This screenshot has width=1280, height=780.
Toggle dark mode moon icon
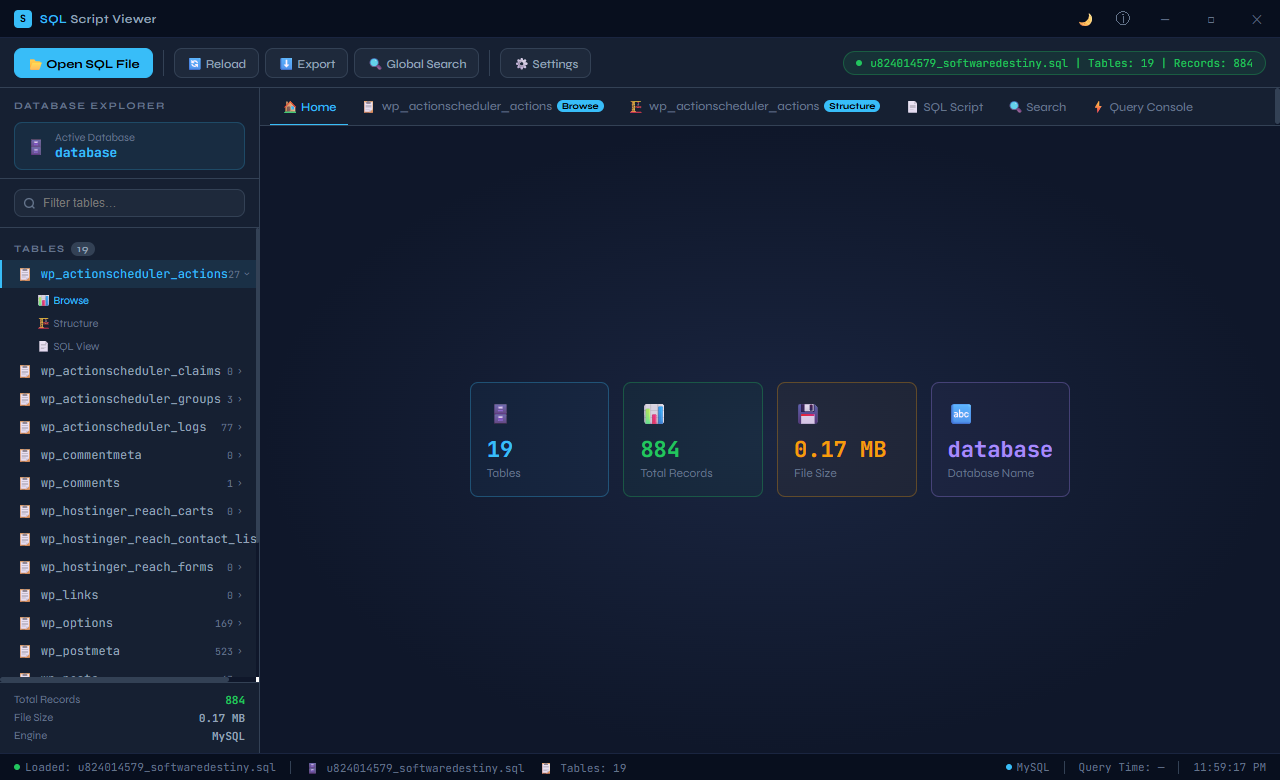[x=1085, y=19]
